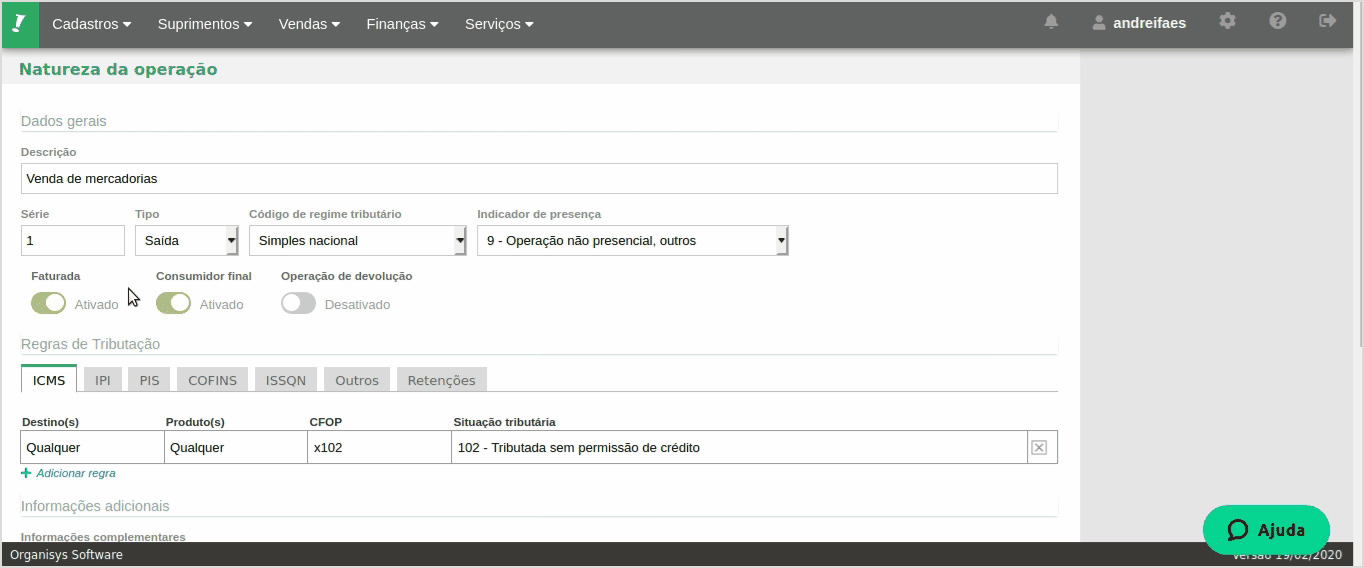The image size is (1364, 568).
Task: Click the Série input field
Action: coord(73,241)
